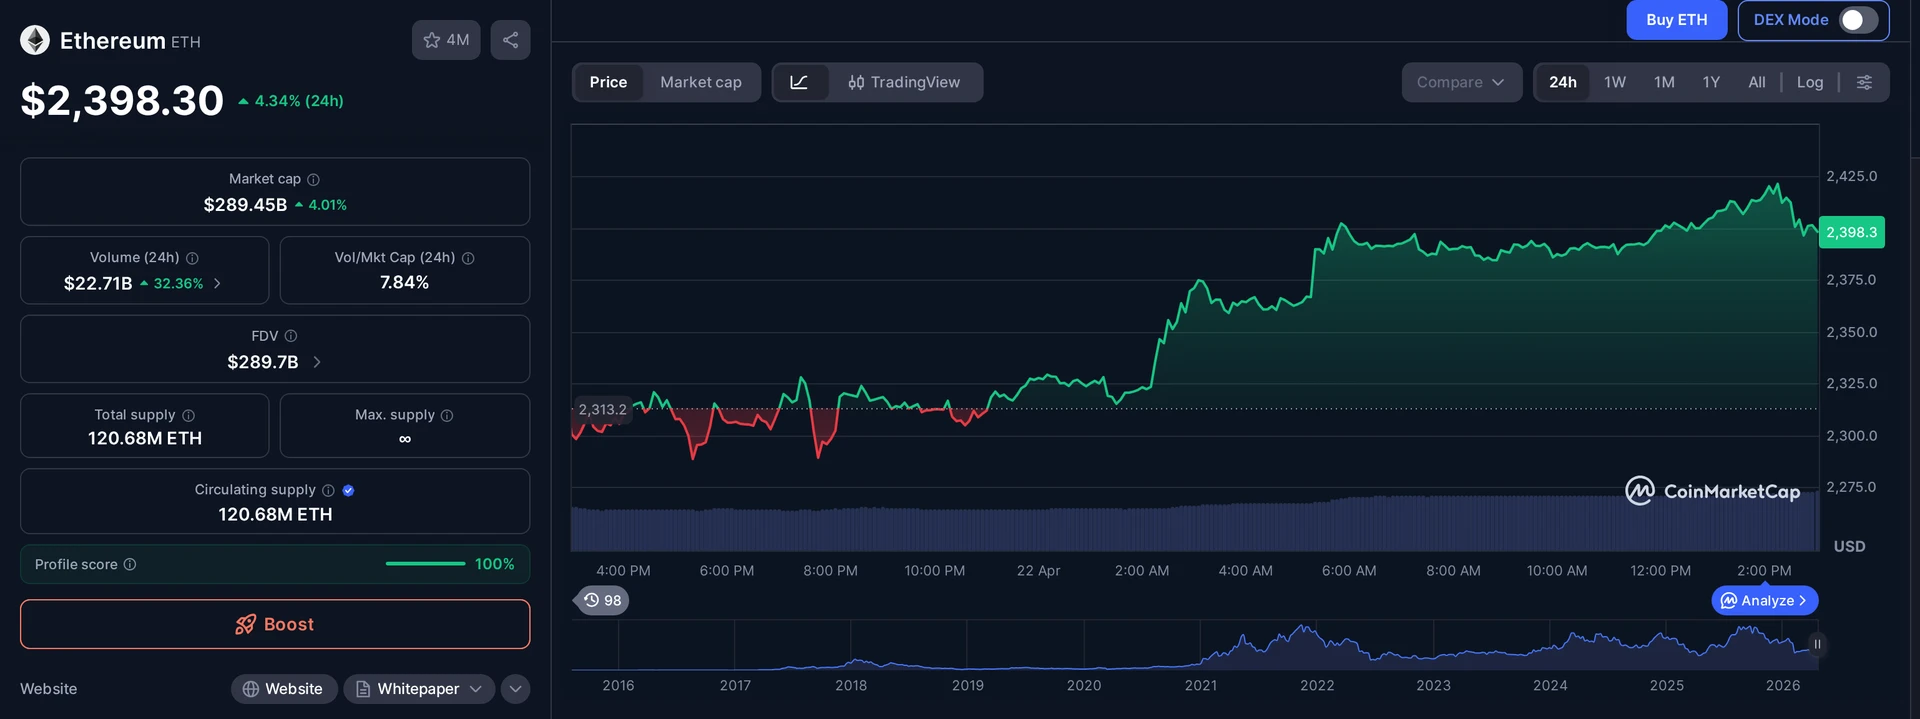Select the 1Y time range
This screenshot has height=719, width=1920.
click(1711, 82)
